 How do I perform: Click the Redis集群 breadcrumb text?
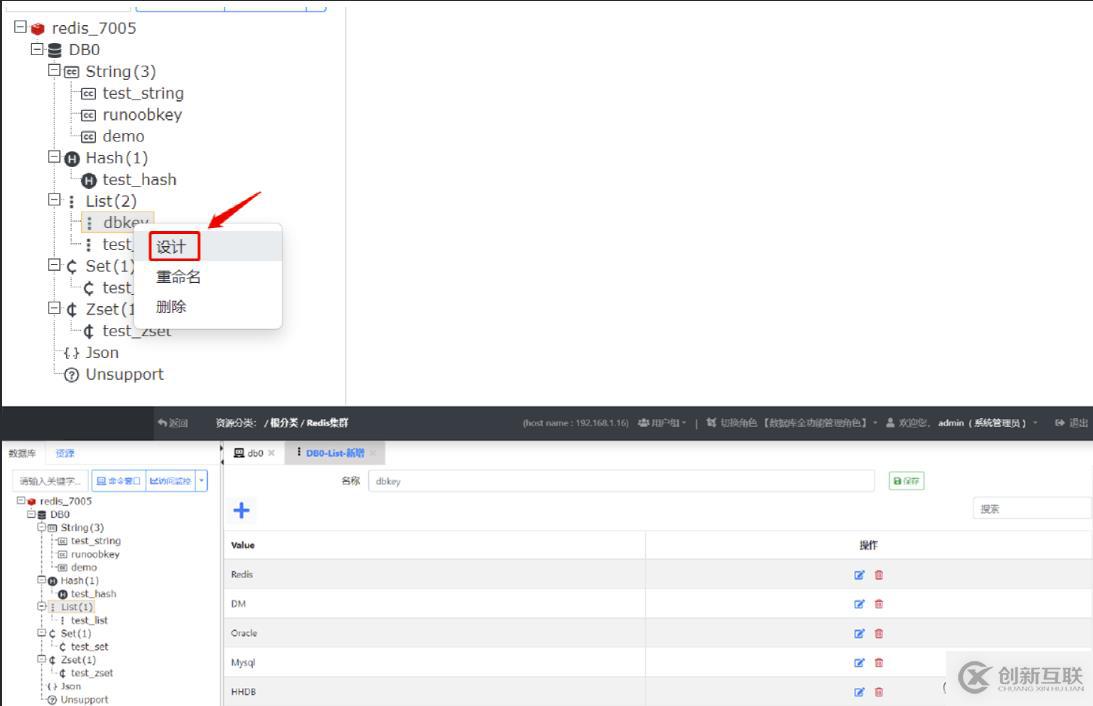coord(327,423)
